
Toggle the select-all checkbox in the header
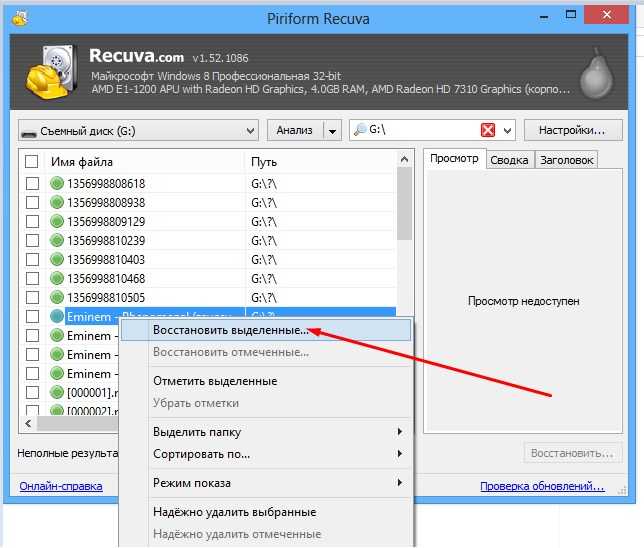tap(32, 161)
